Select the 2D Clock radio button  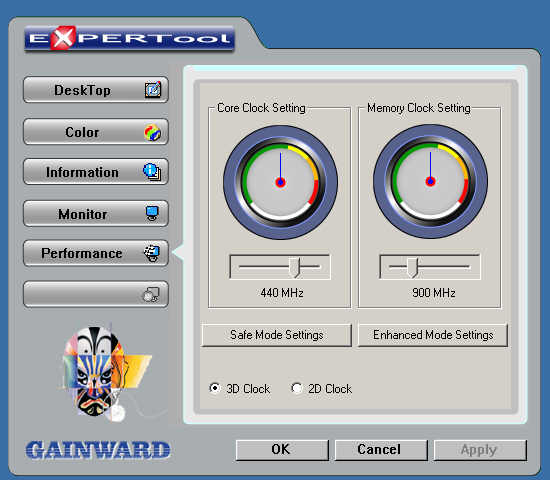(x=296, y=388)
